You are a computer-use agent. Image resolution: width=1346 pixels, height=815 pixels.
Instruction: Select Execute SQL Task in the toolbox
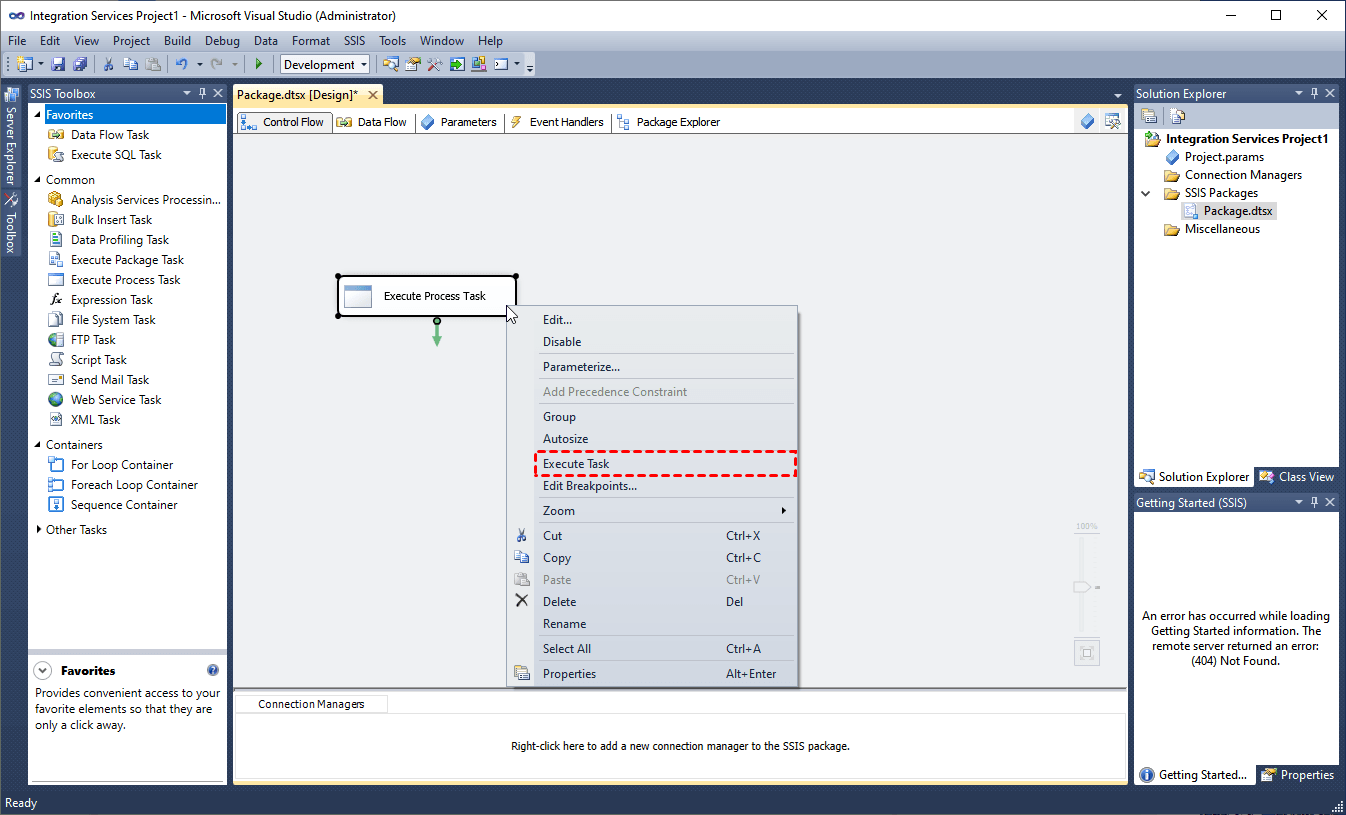coord(116,155)
